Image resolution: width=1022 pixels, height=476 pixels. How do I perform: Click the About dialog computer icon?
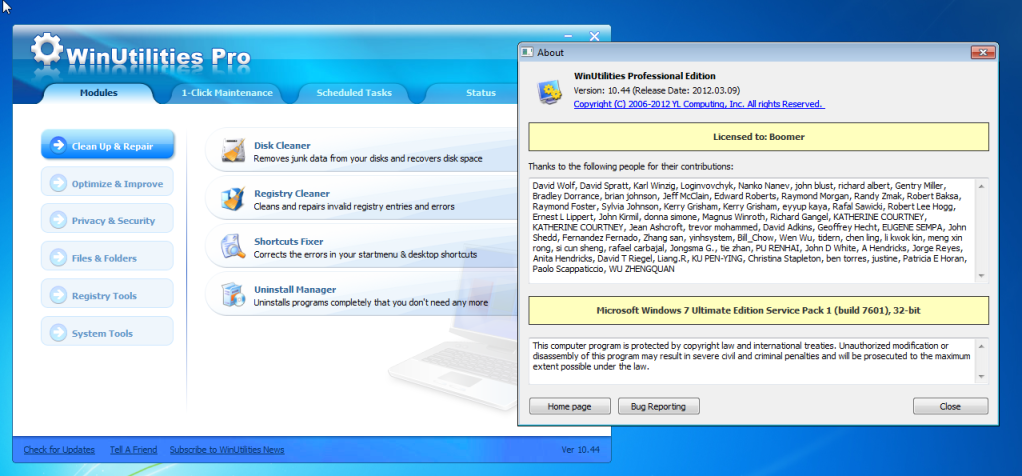coord(550,93)
